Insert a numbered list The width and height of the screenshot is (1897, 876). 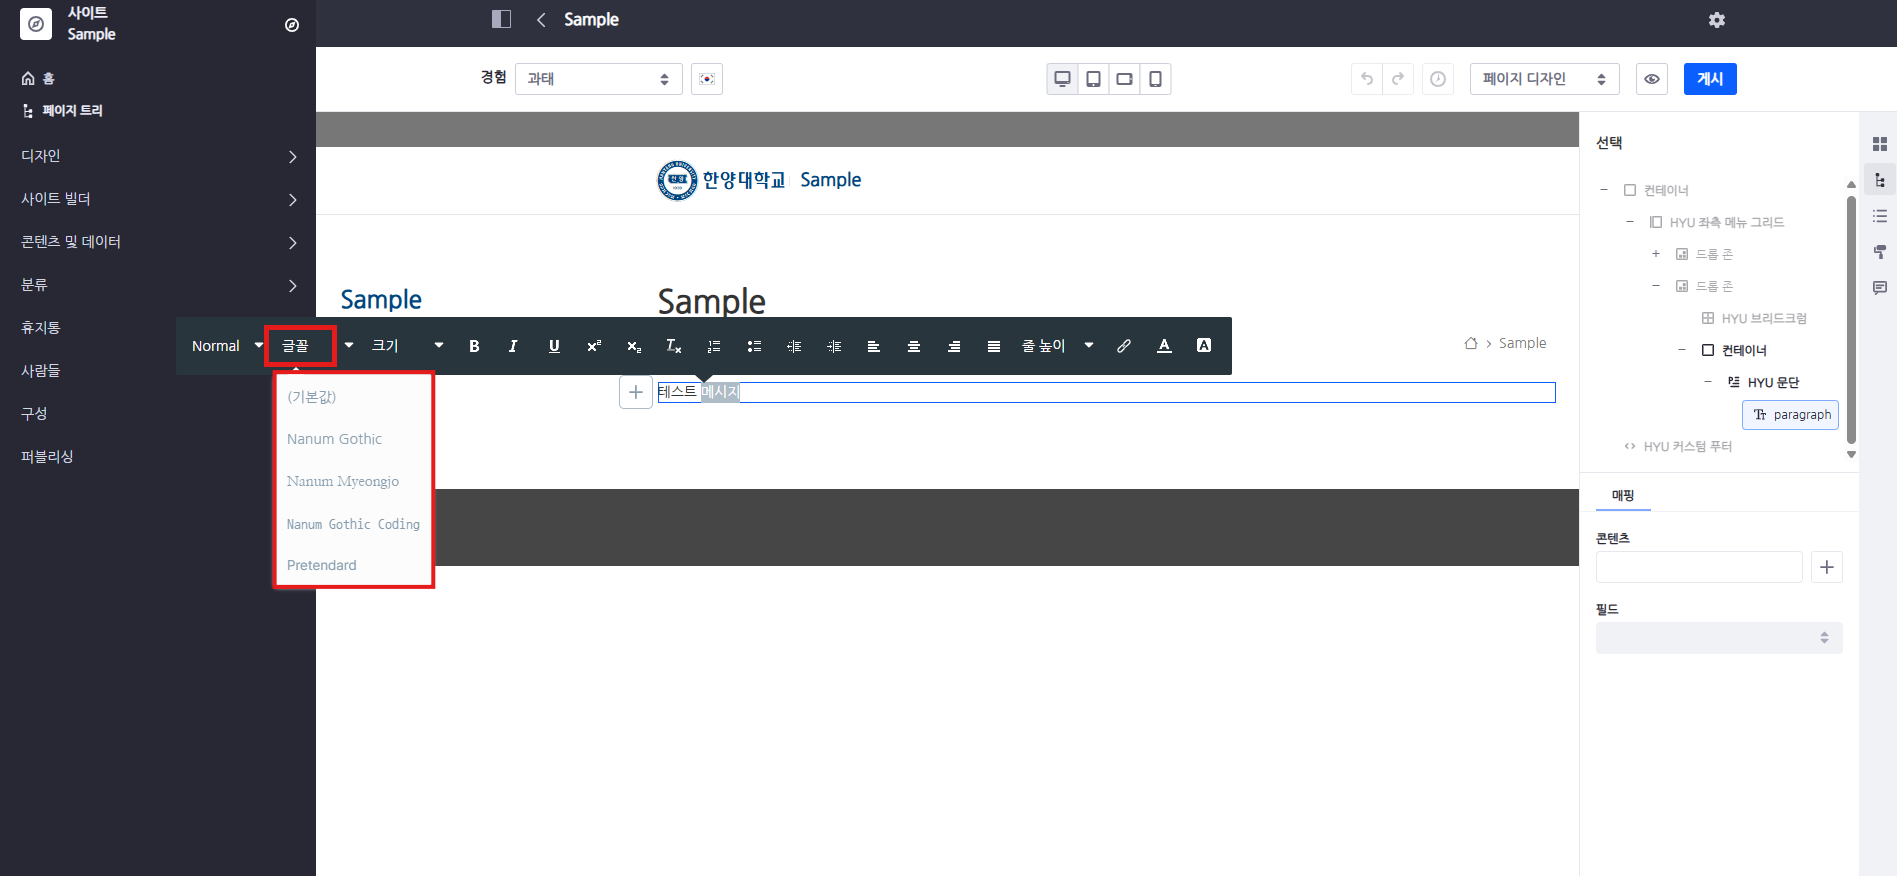[714, 346]
